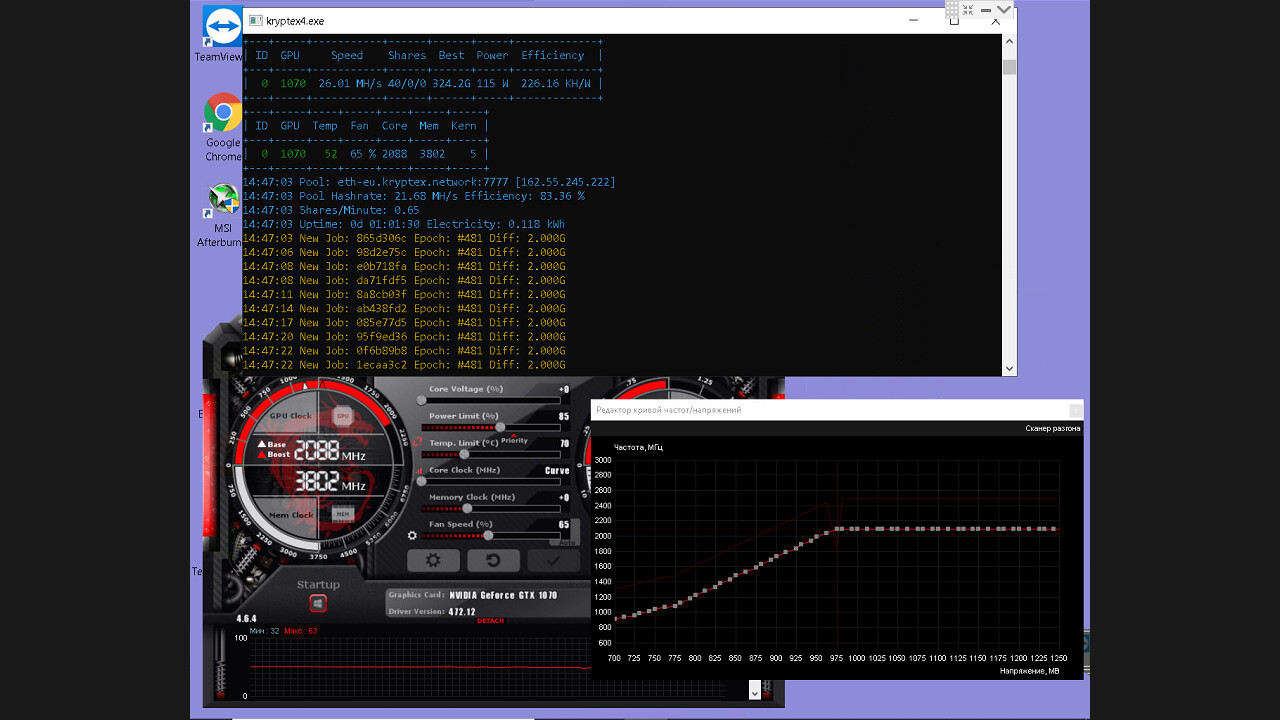Click the 226.16 KH/W efficiency value
This screenshot has width=1280, height=720.
(557, 84)
